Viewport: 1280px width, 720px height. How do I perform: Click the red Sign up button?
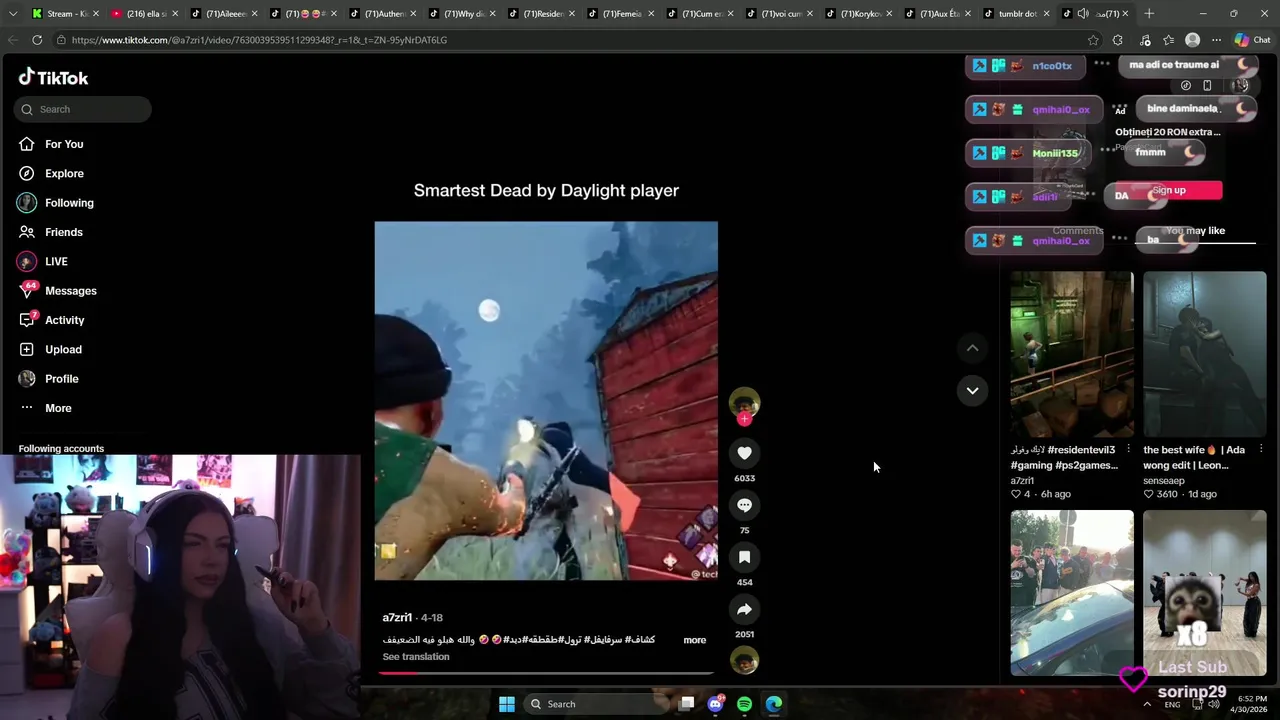(1169, 191)
